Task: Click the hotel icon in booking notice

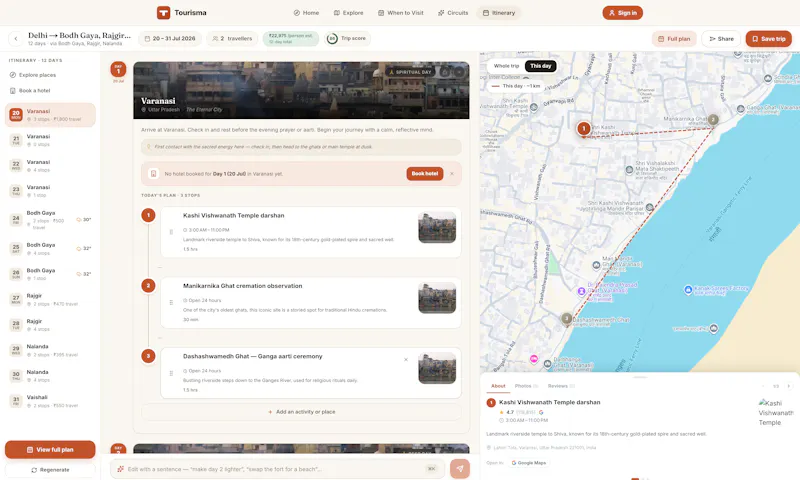Action: coord(153,173)
